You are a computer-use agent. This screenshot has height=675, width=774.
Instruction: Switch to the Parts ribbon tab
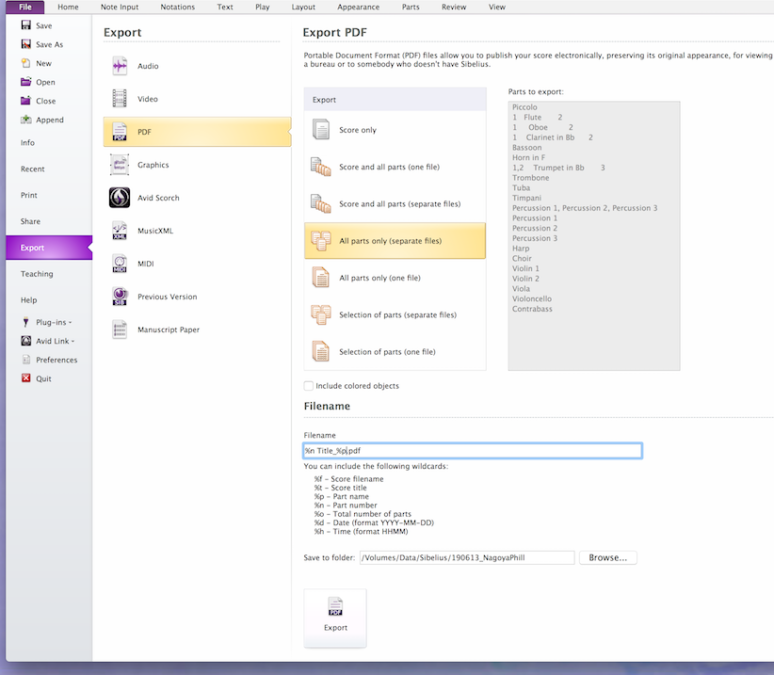tap(411, 7)
